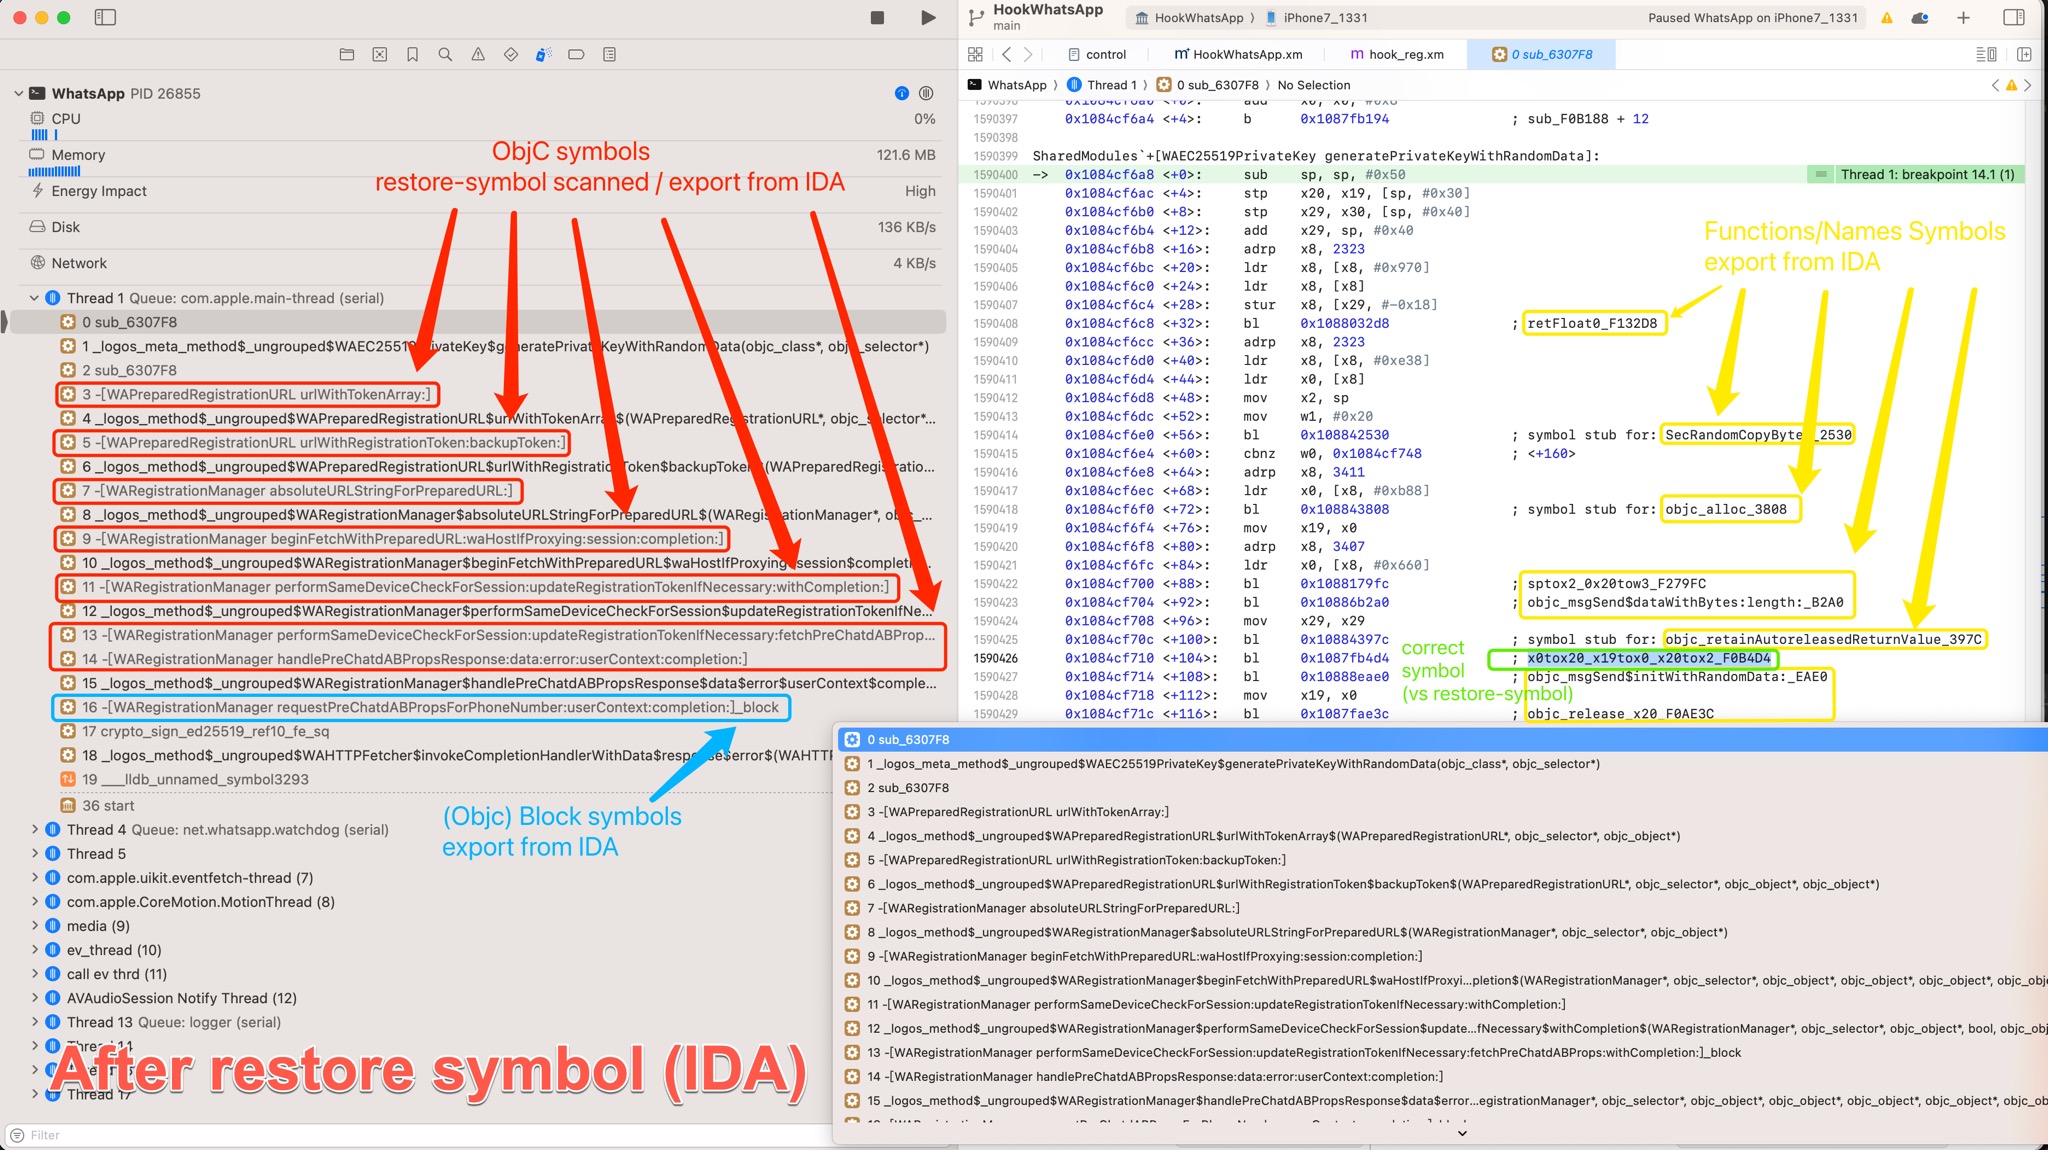Toggle the left navigator sidebar
2048x1150 pixels.
point(105,17)
